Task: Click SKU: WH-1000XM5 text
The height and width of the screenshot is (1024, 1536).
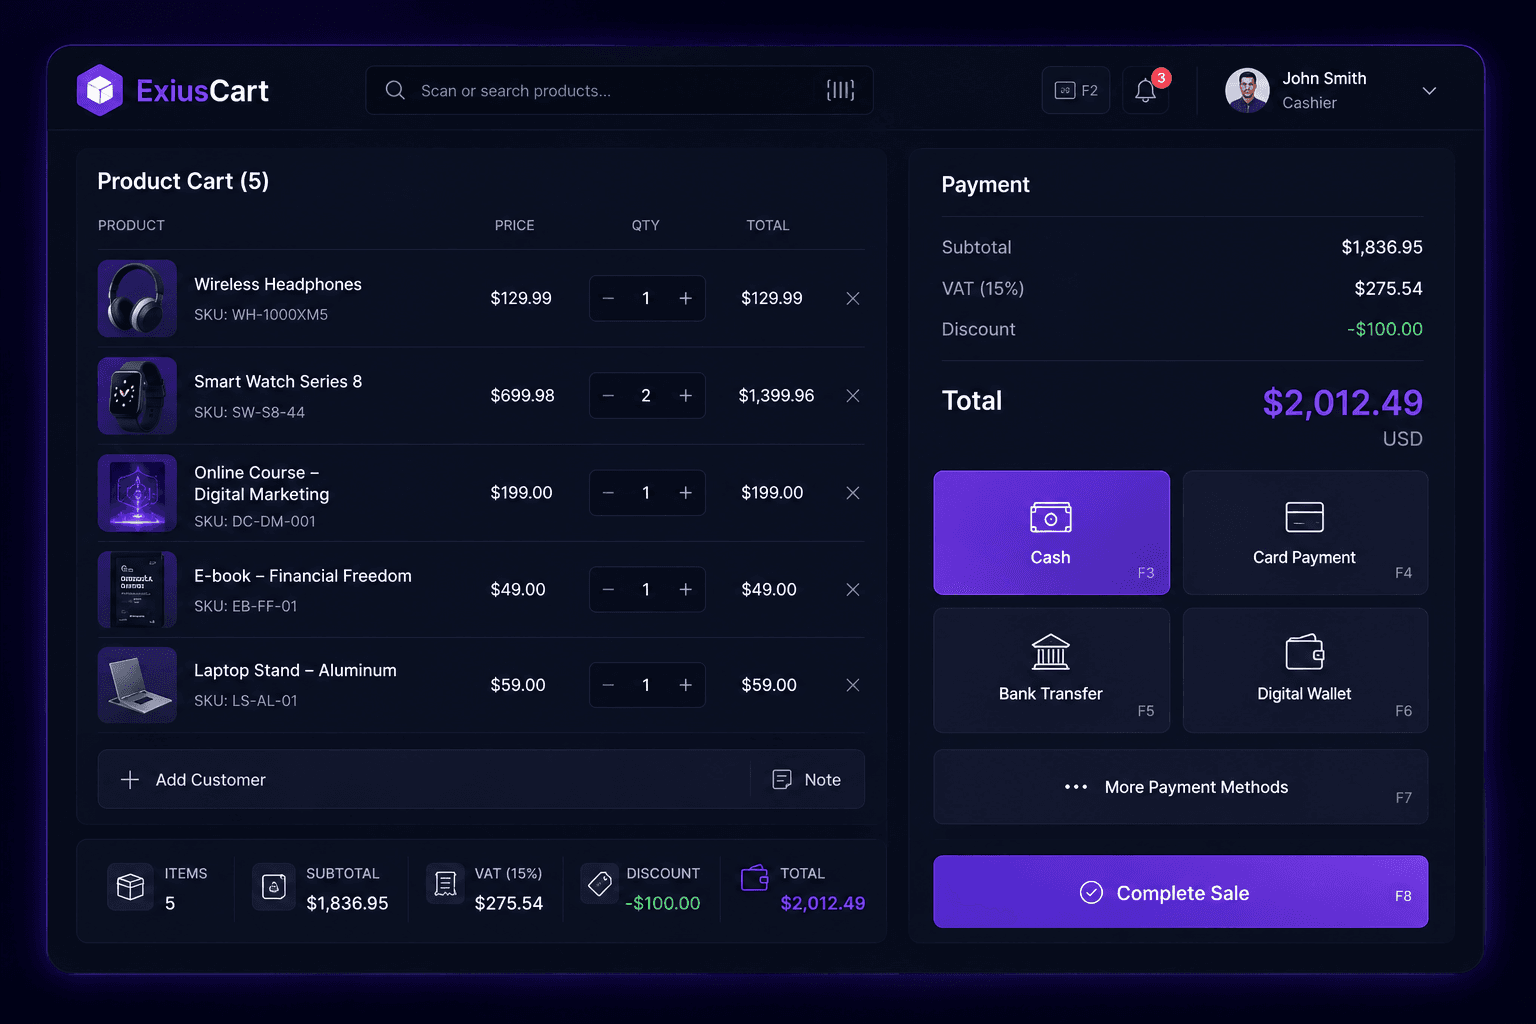Action: tap(261, 315)
